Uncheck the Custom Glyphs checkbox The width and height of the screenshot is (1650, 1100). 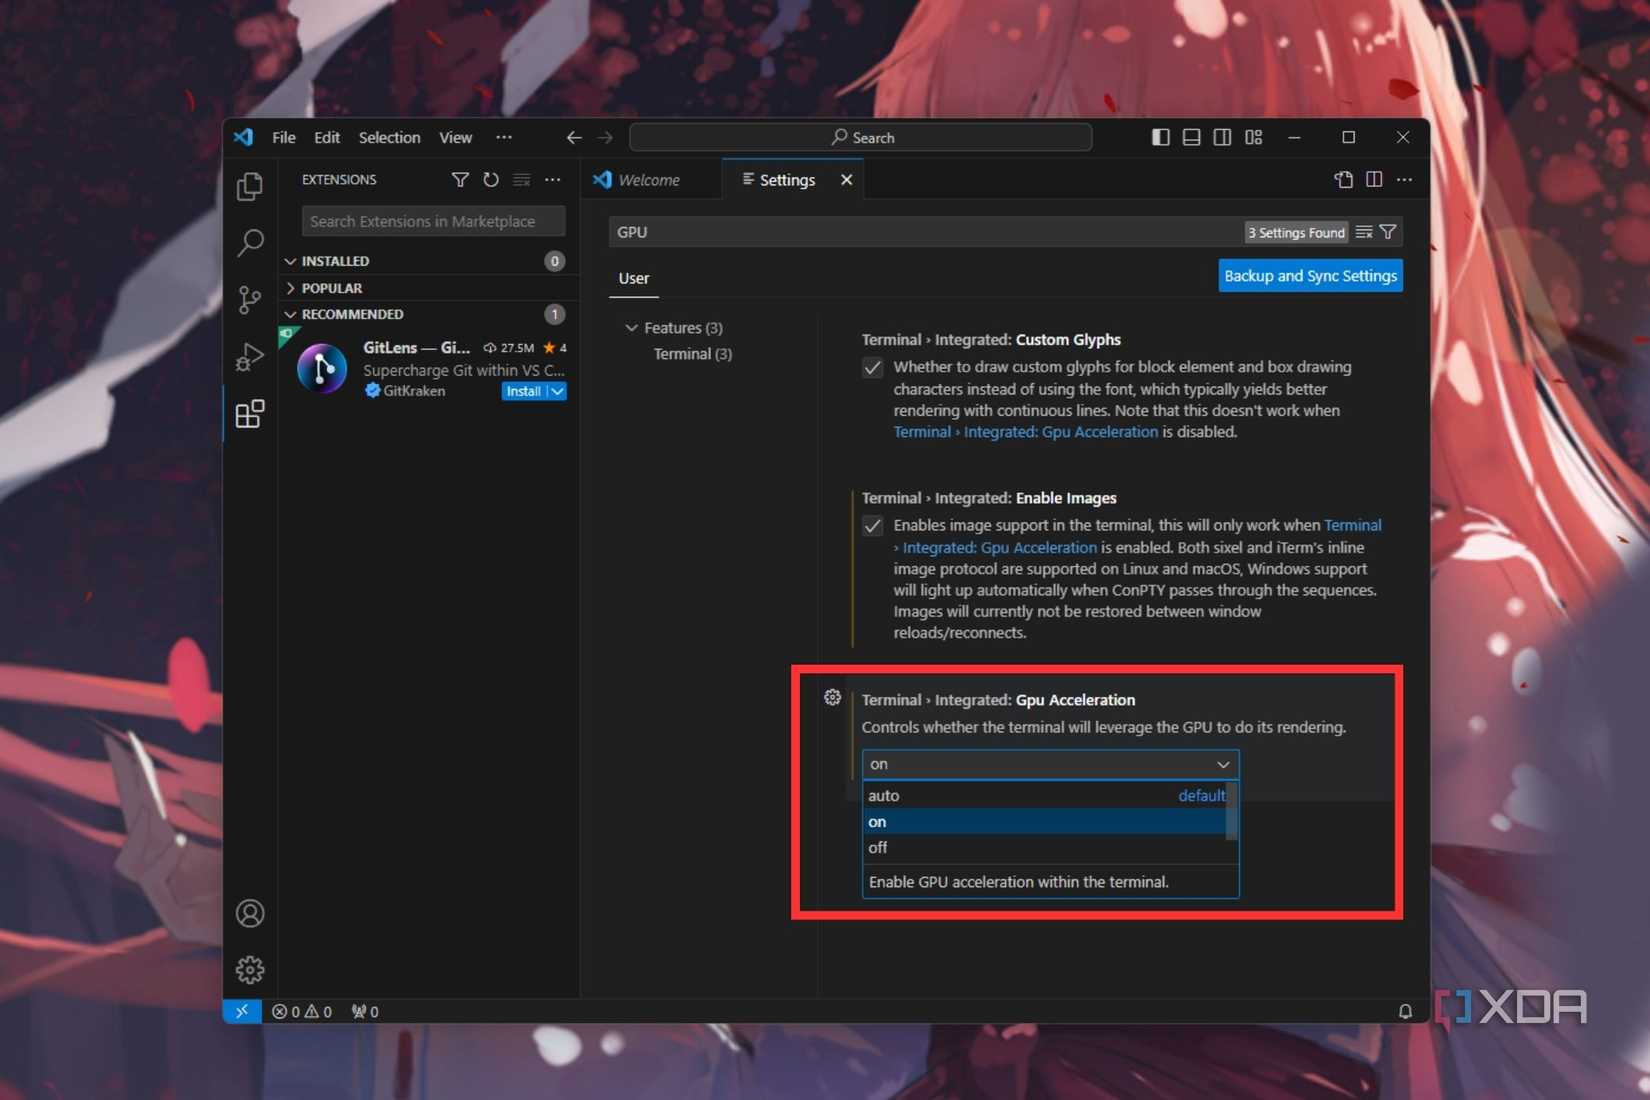coord(873,368)
